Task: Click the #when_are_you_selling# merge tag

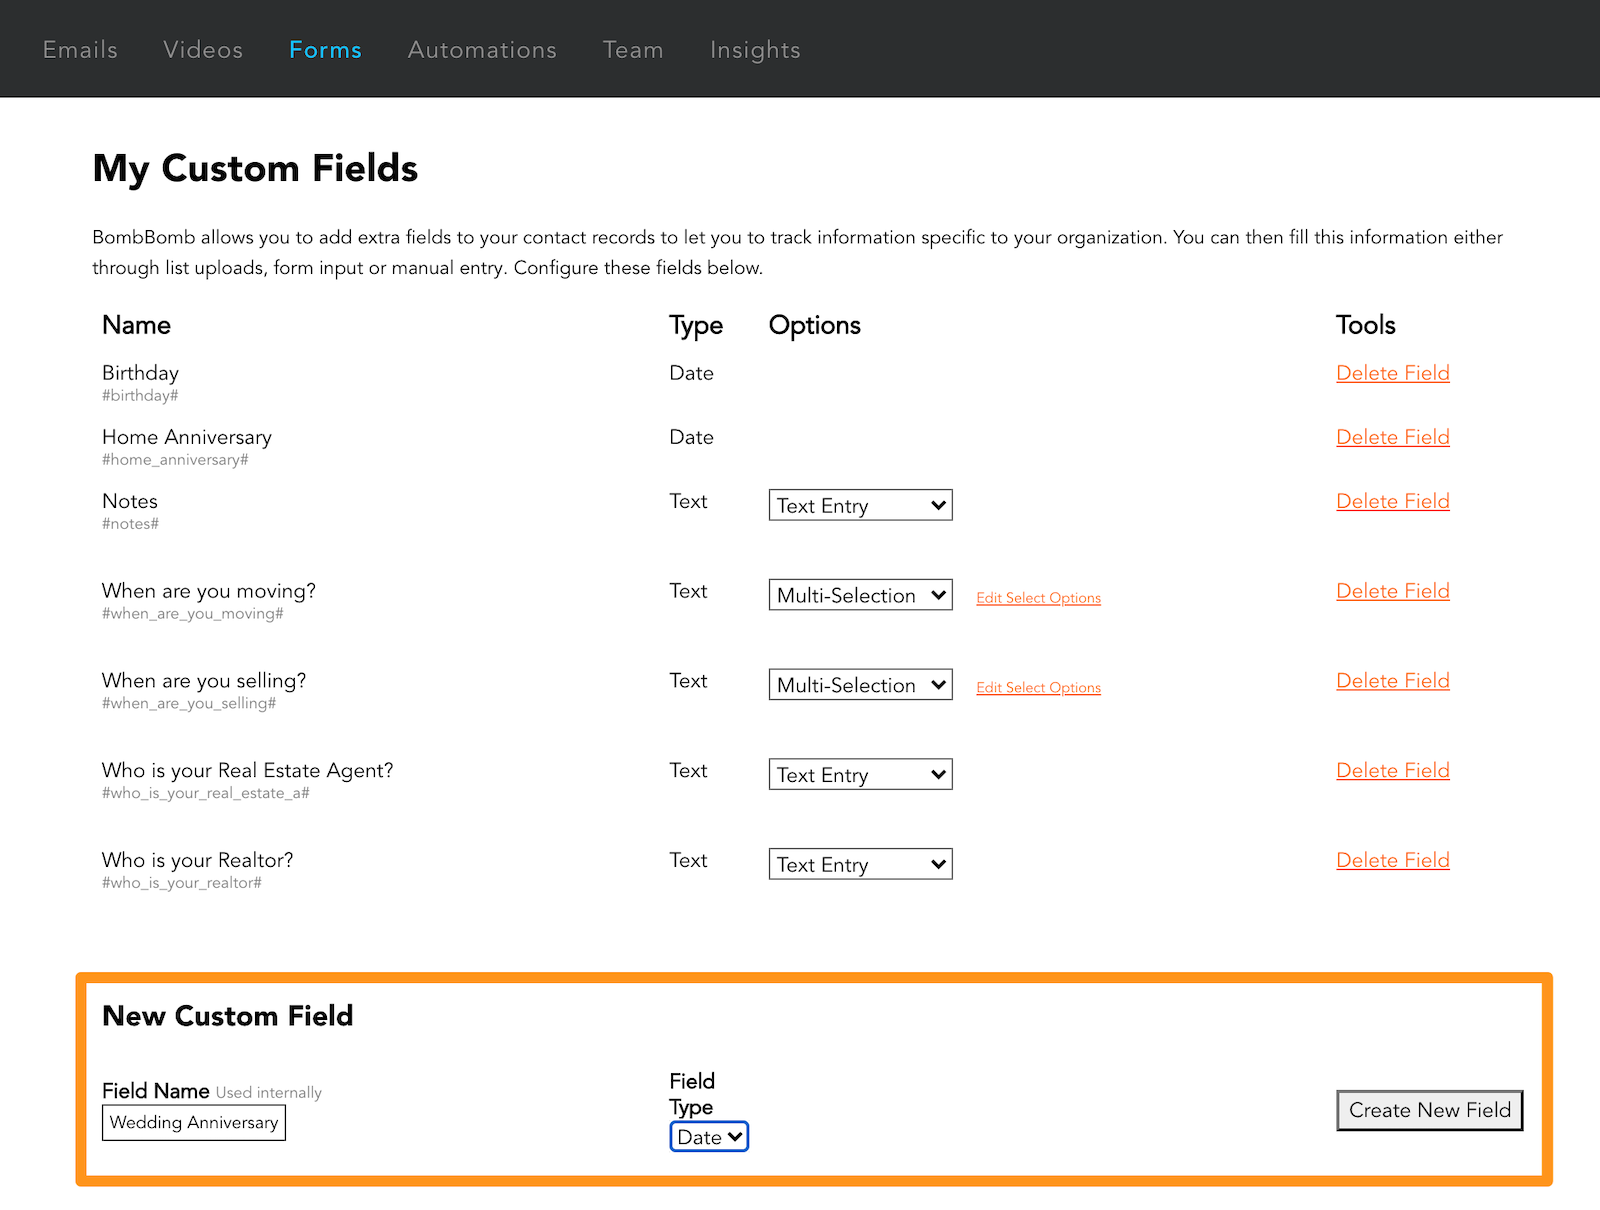Action: click(x=189, y=704)
